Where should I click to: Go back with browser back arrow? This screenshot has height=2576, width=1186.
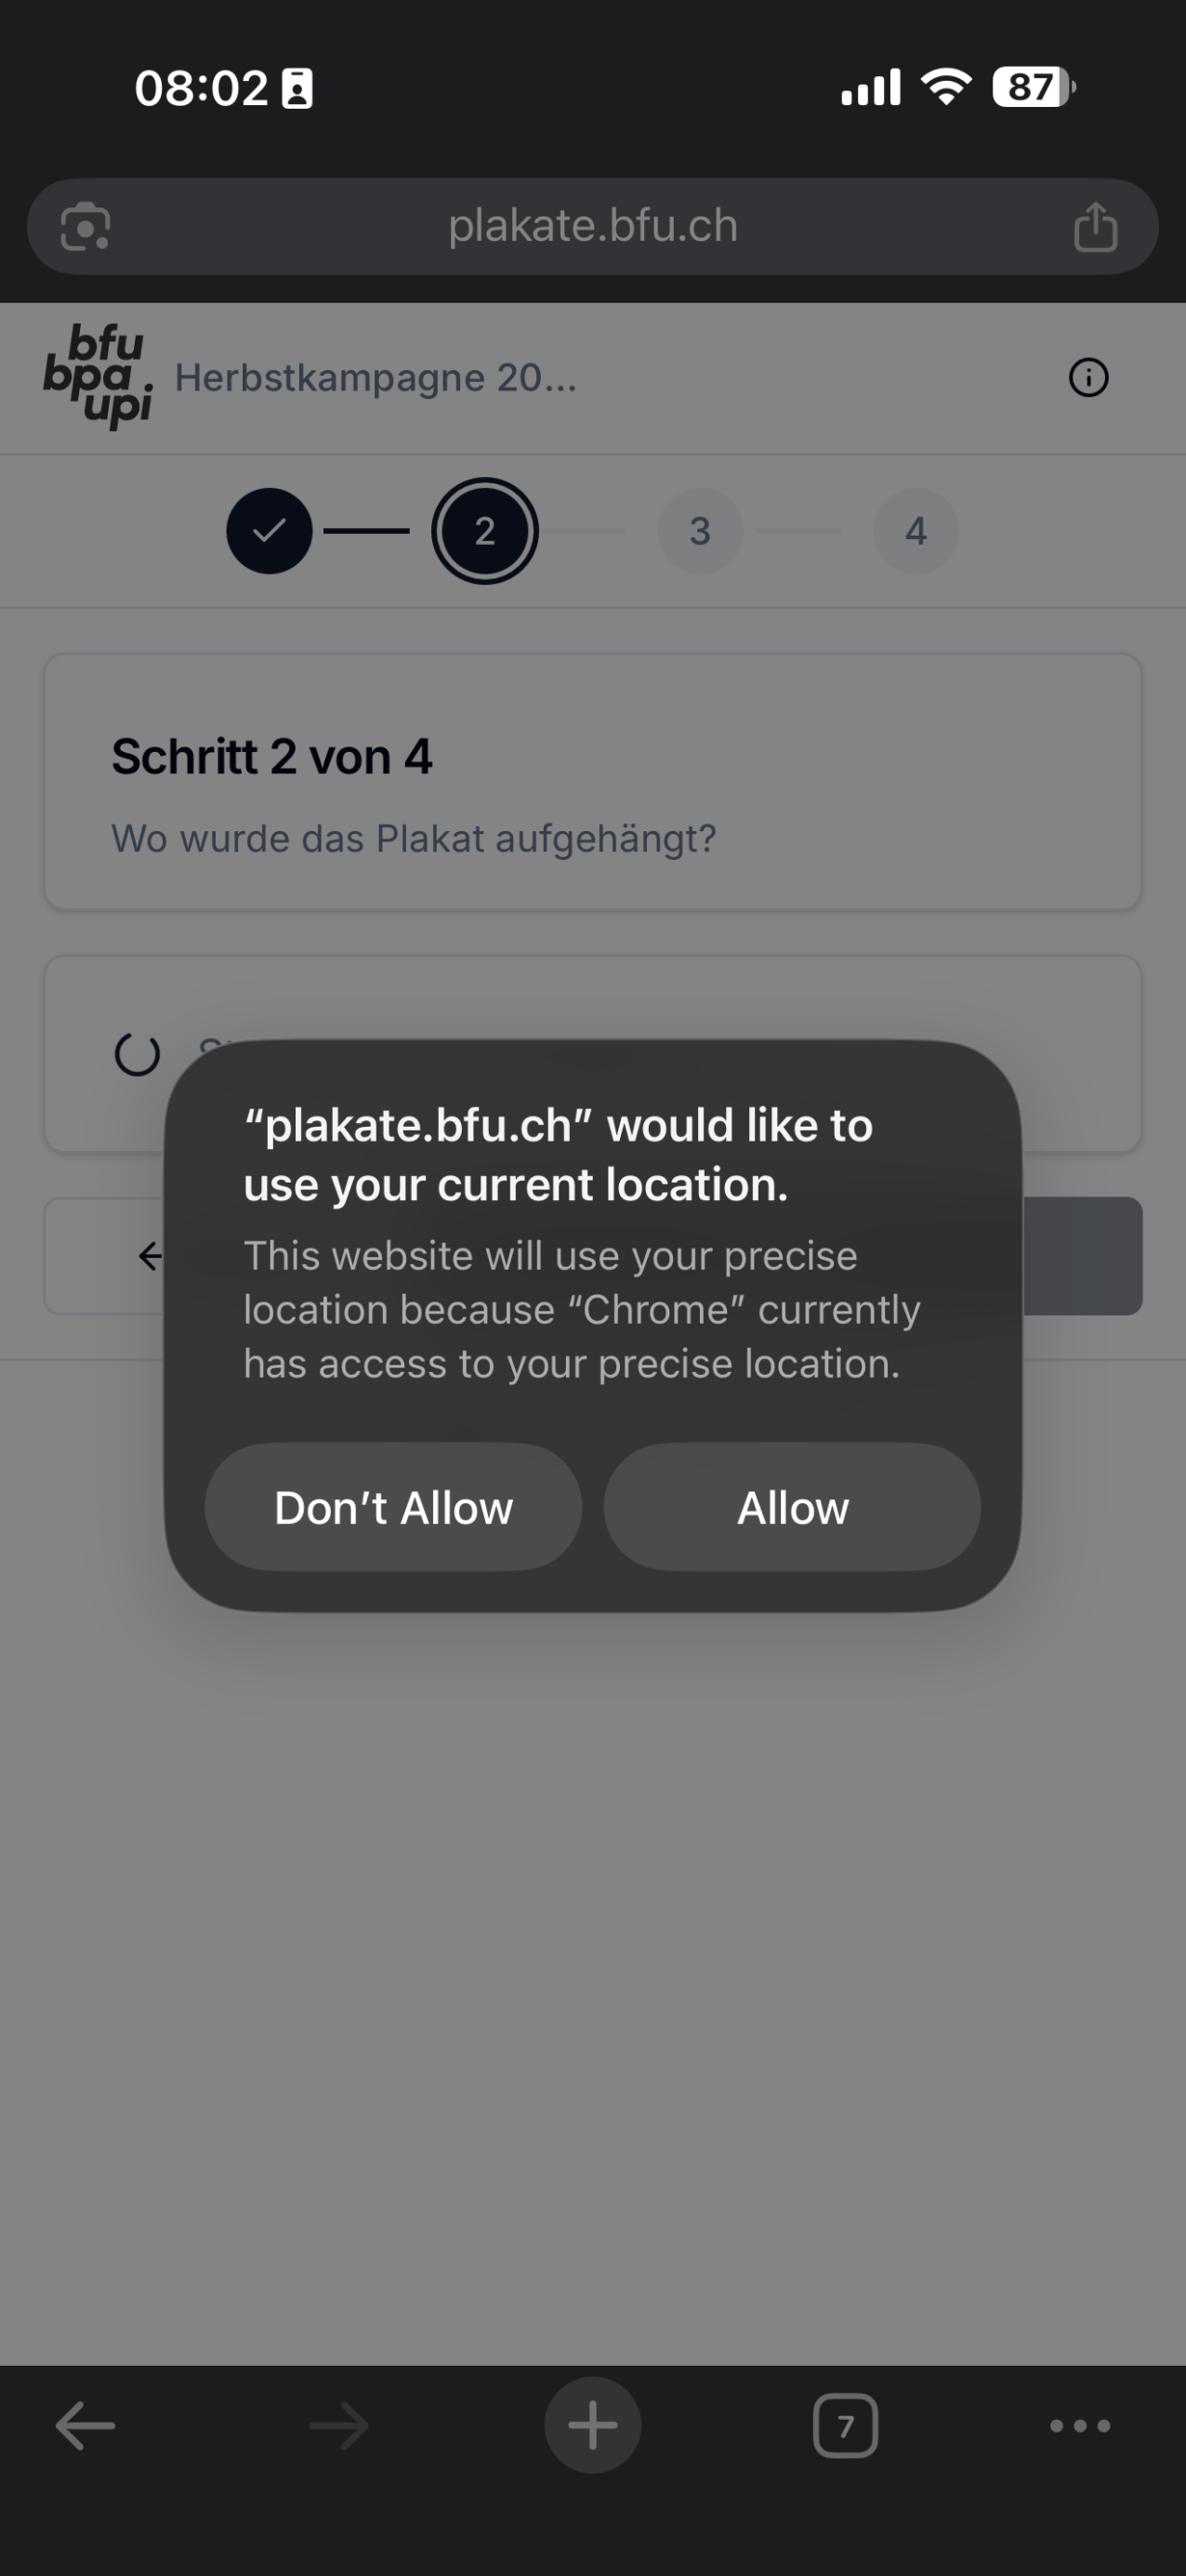coord(85,2425)
